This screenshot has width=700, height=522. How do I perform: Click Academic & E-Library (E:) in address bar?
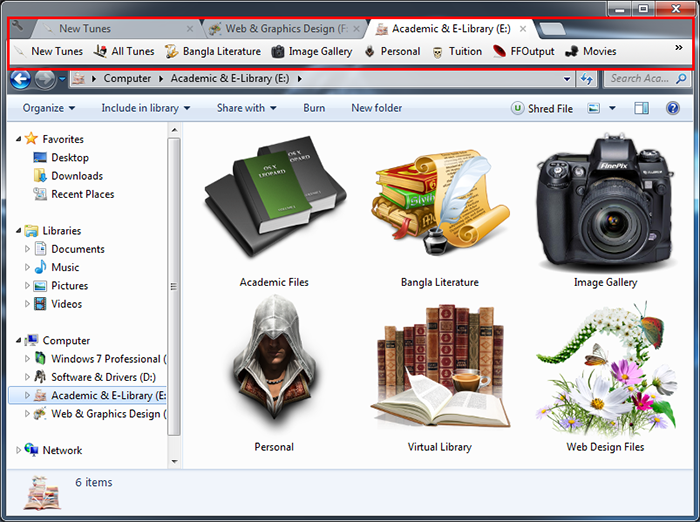click(x=230, y=79)
